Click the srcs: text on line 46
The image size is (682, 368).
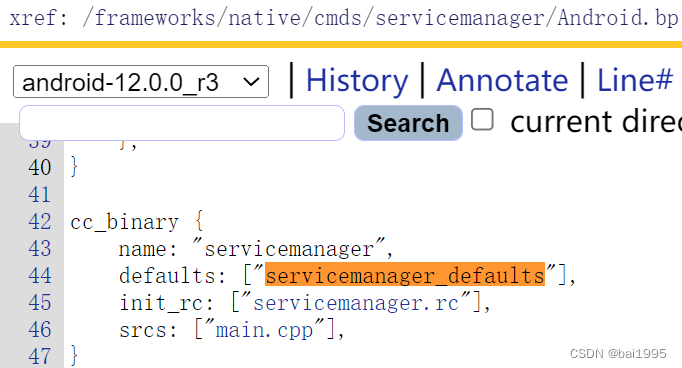click(148, 330)
